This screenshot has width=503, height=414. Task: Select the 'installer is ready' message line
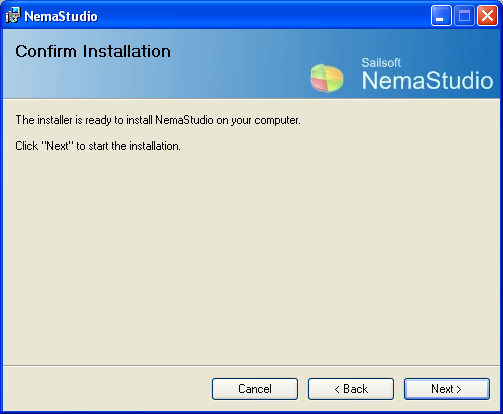tap(158, 120)
